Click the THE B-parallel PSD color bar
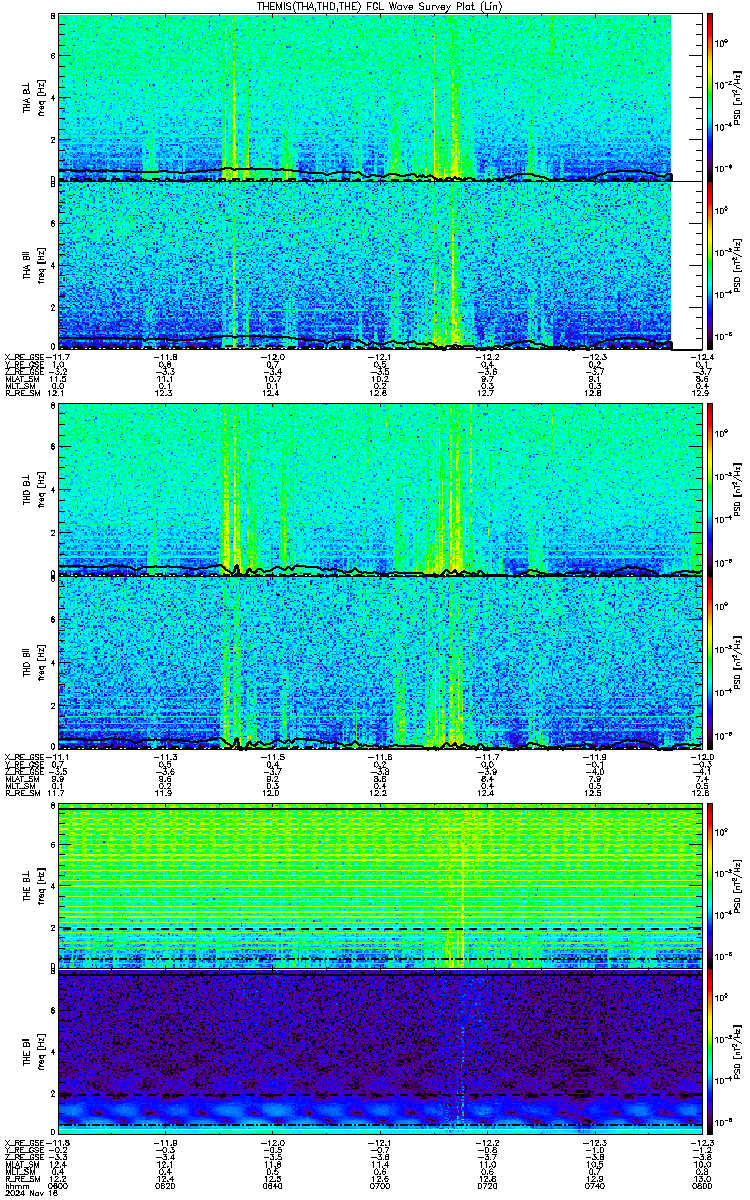 pos(710,1053)
